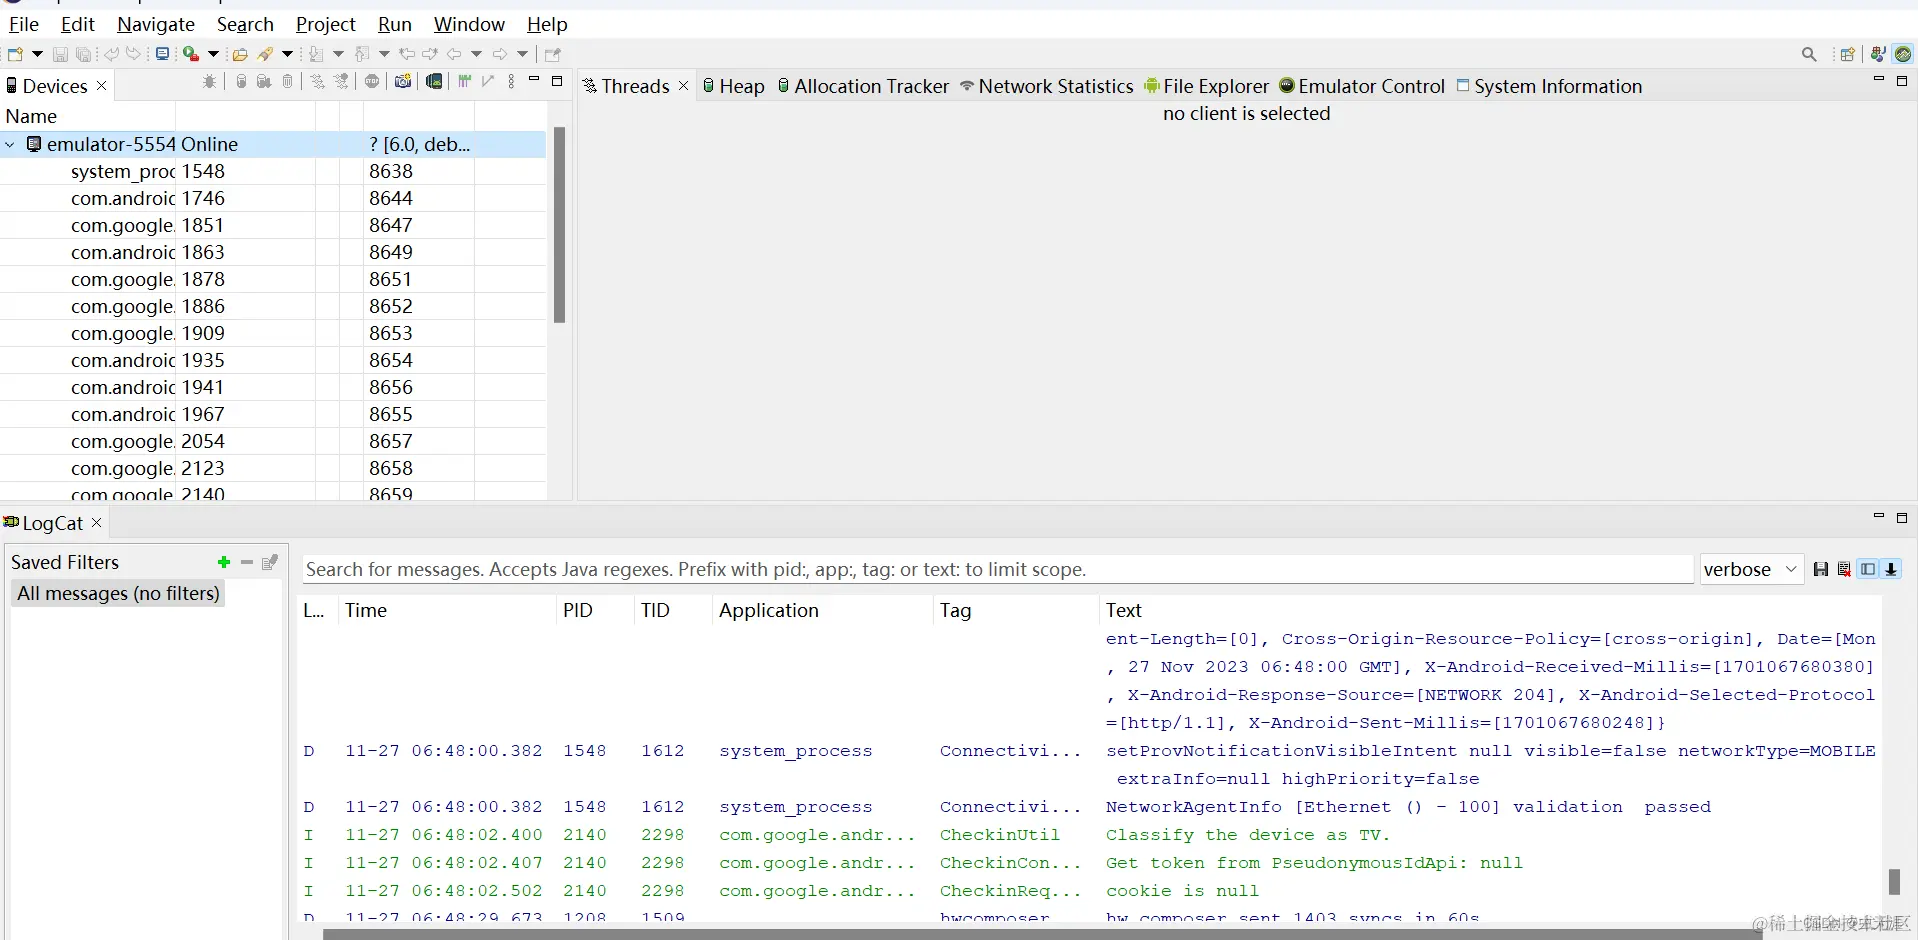Image resolution: width=1918 pixels, height=940 pixels.
Task: Switch to the Emulator Control tab
Action: coord(1362,87)
